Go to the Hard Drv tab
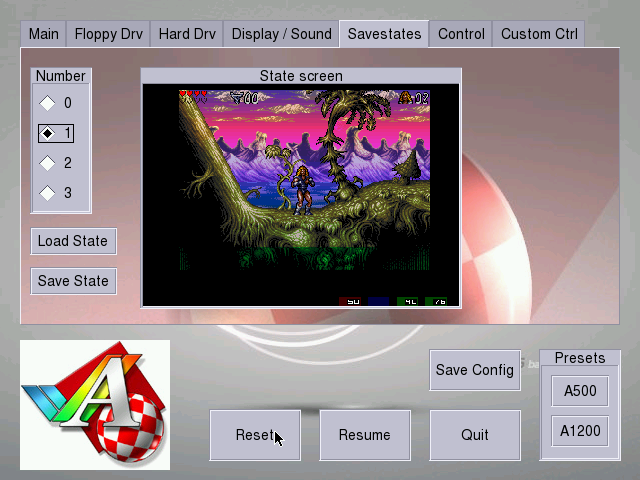Image resolution: width=640 pixels, height=480 pixels. (x=186, y=34)
